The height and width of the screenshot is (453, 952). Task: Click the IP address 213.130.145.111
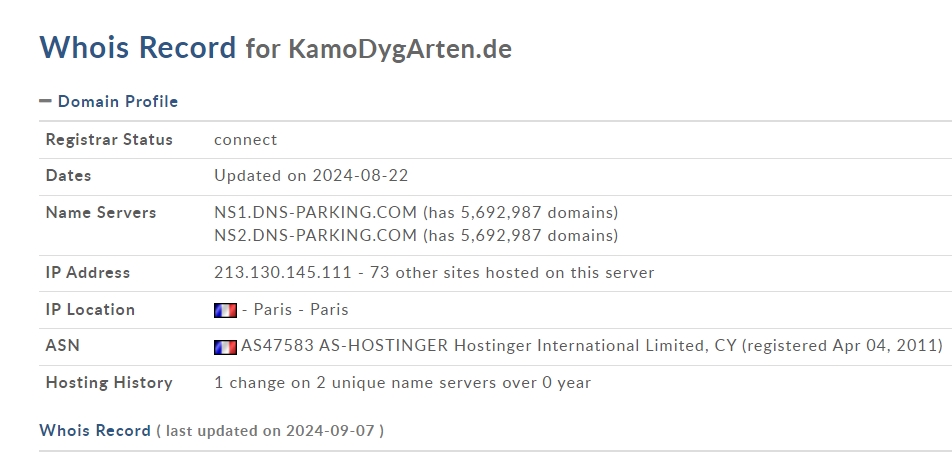[282, 273]
